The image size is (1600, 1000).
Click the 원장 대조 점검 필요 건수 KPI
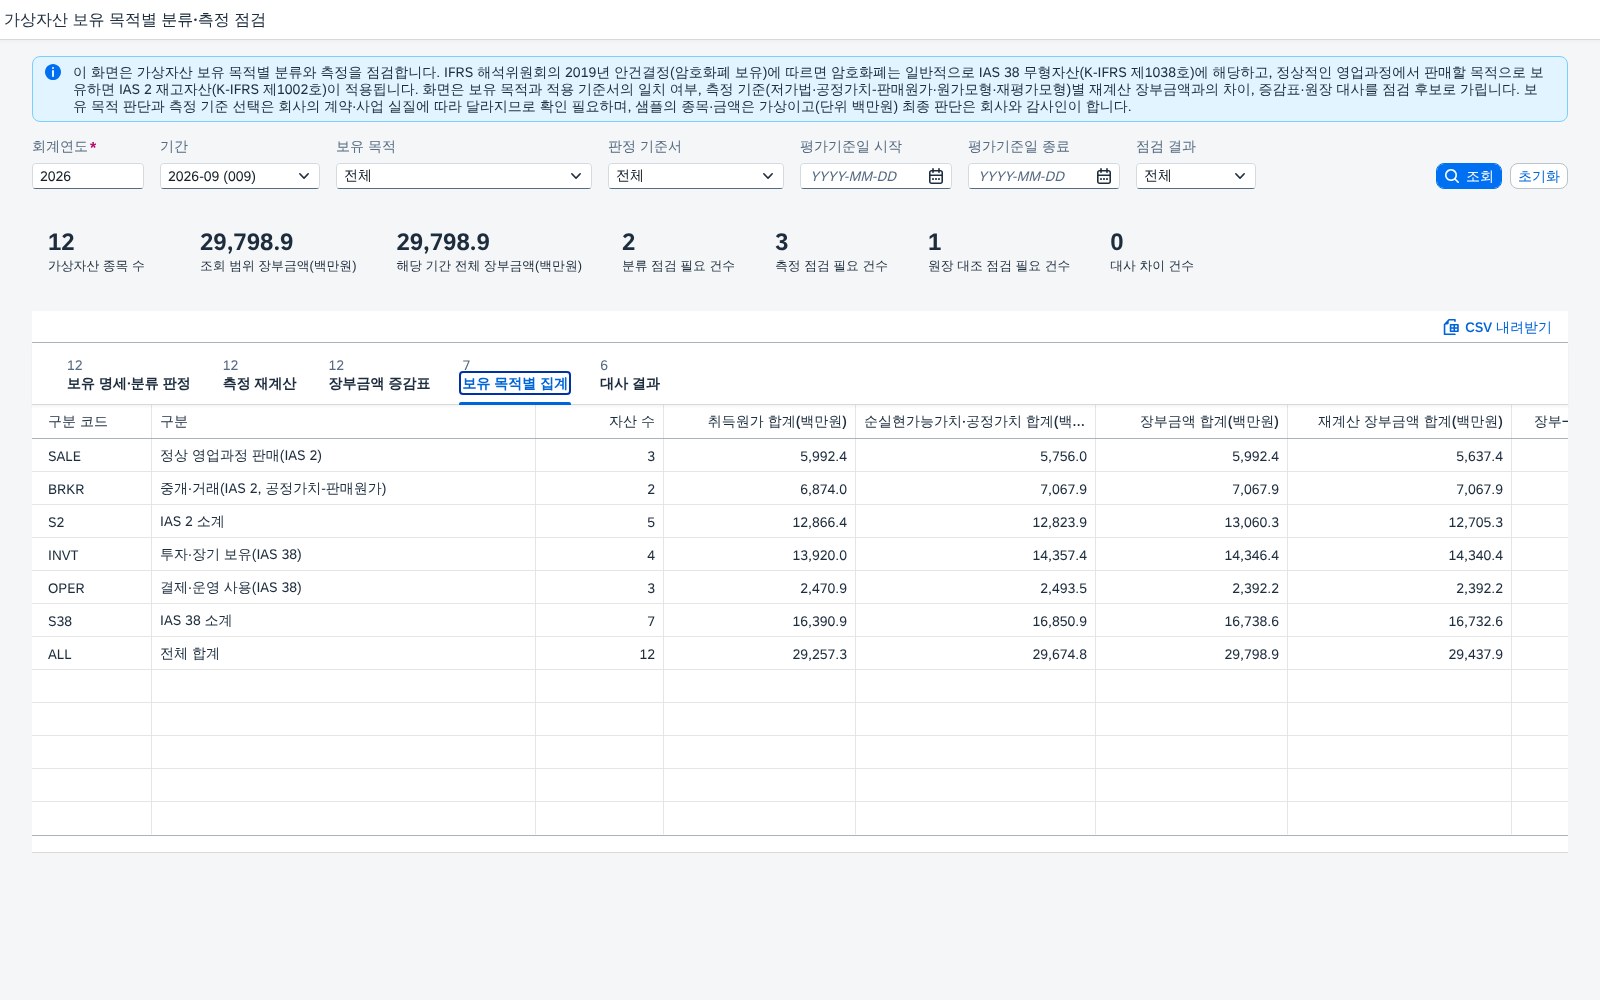(x=999, y=252)
